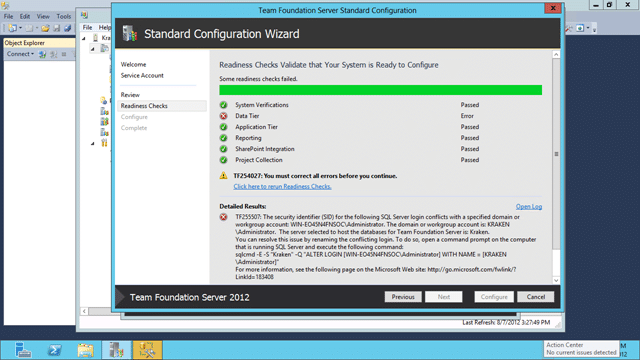Collapse the second-level tree node in admin console
This screenshot has width=640, height=360.
tap(93, 49)
